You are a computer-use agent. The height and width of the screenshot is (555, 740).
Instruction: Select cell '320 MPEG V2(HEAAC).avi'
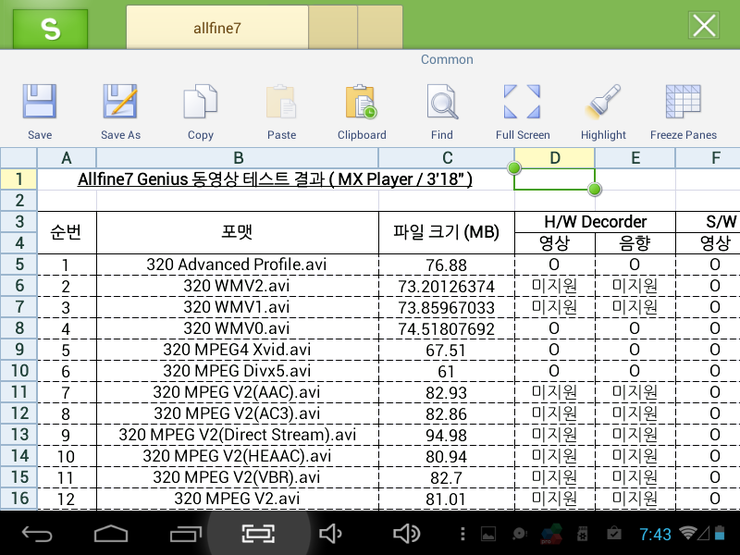237,456
